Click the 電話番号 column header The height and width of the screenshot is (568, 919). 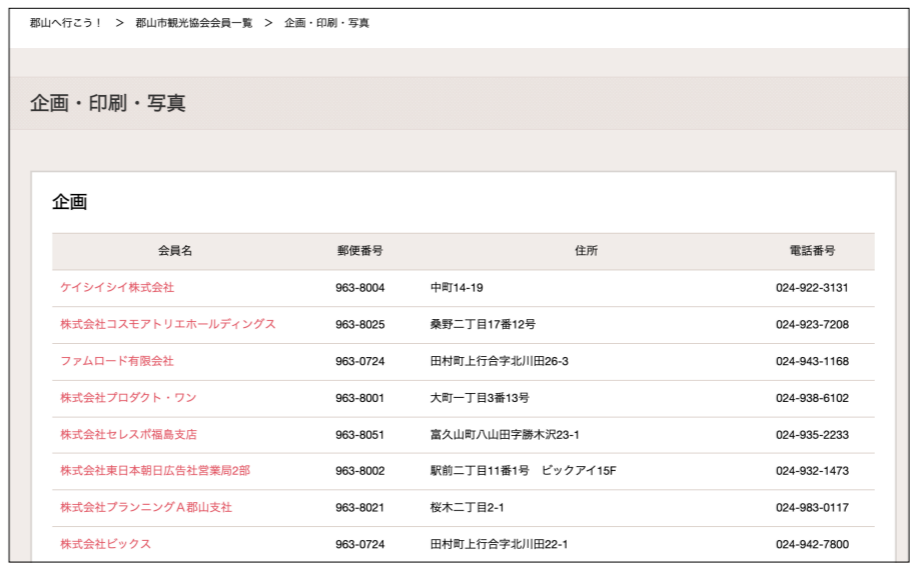812,251
